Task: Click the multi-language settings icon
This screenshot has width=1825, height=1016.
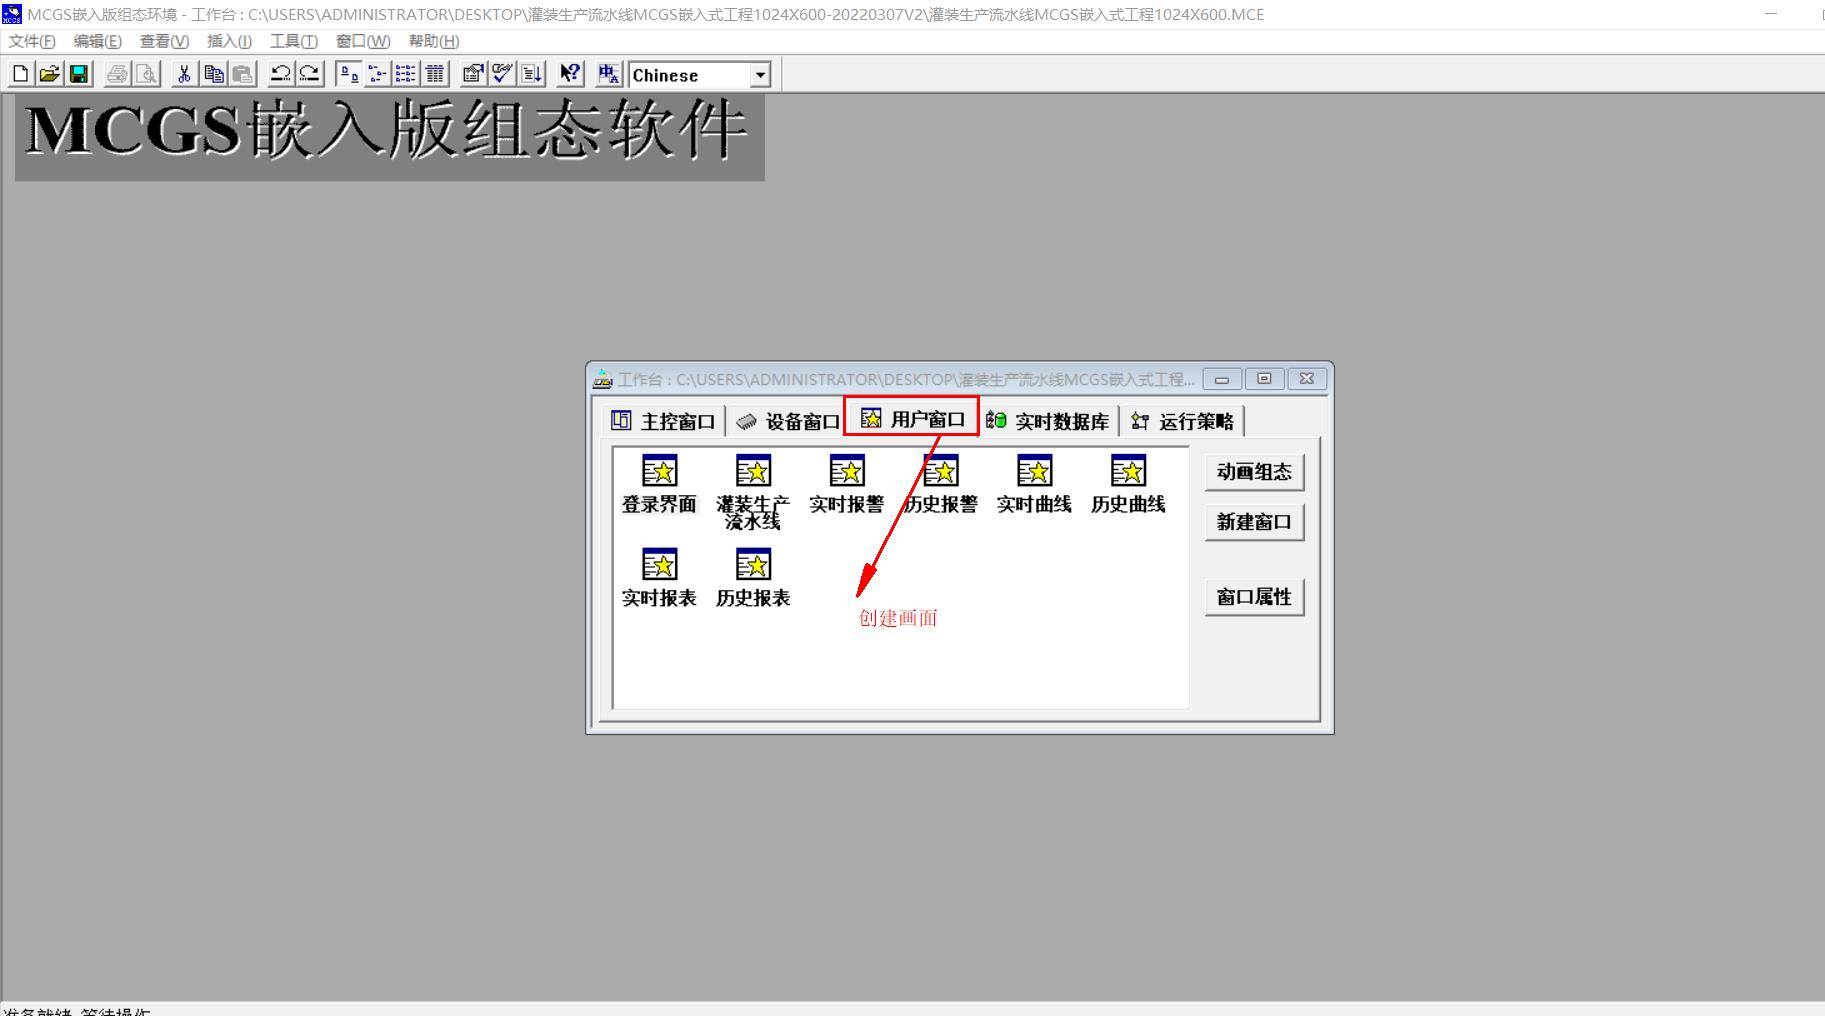Action: pyautogui.click(x=608, y=74)
